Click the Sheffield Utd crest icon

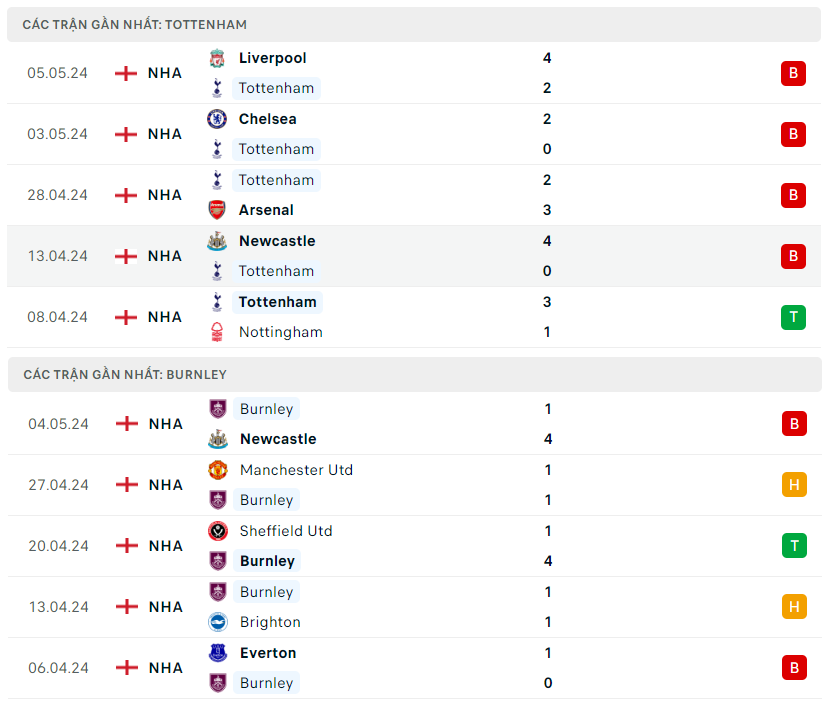[x=218, y=531]
